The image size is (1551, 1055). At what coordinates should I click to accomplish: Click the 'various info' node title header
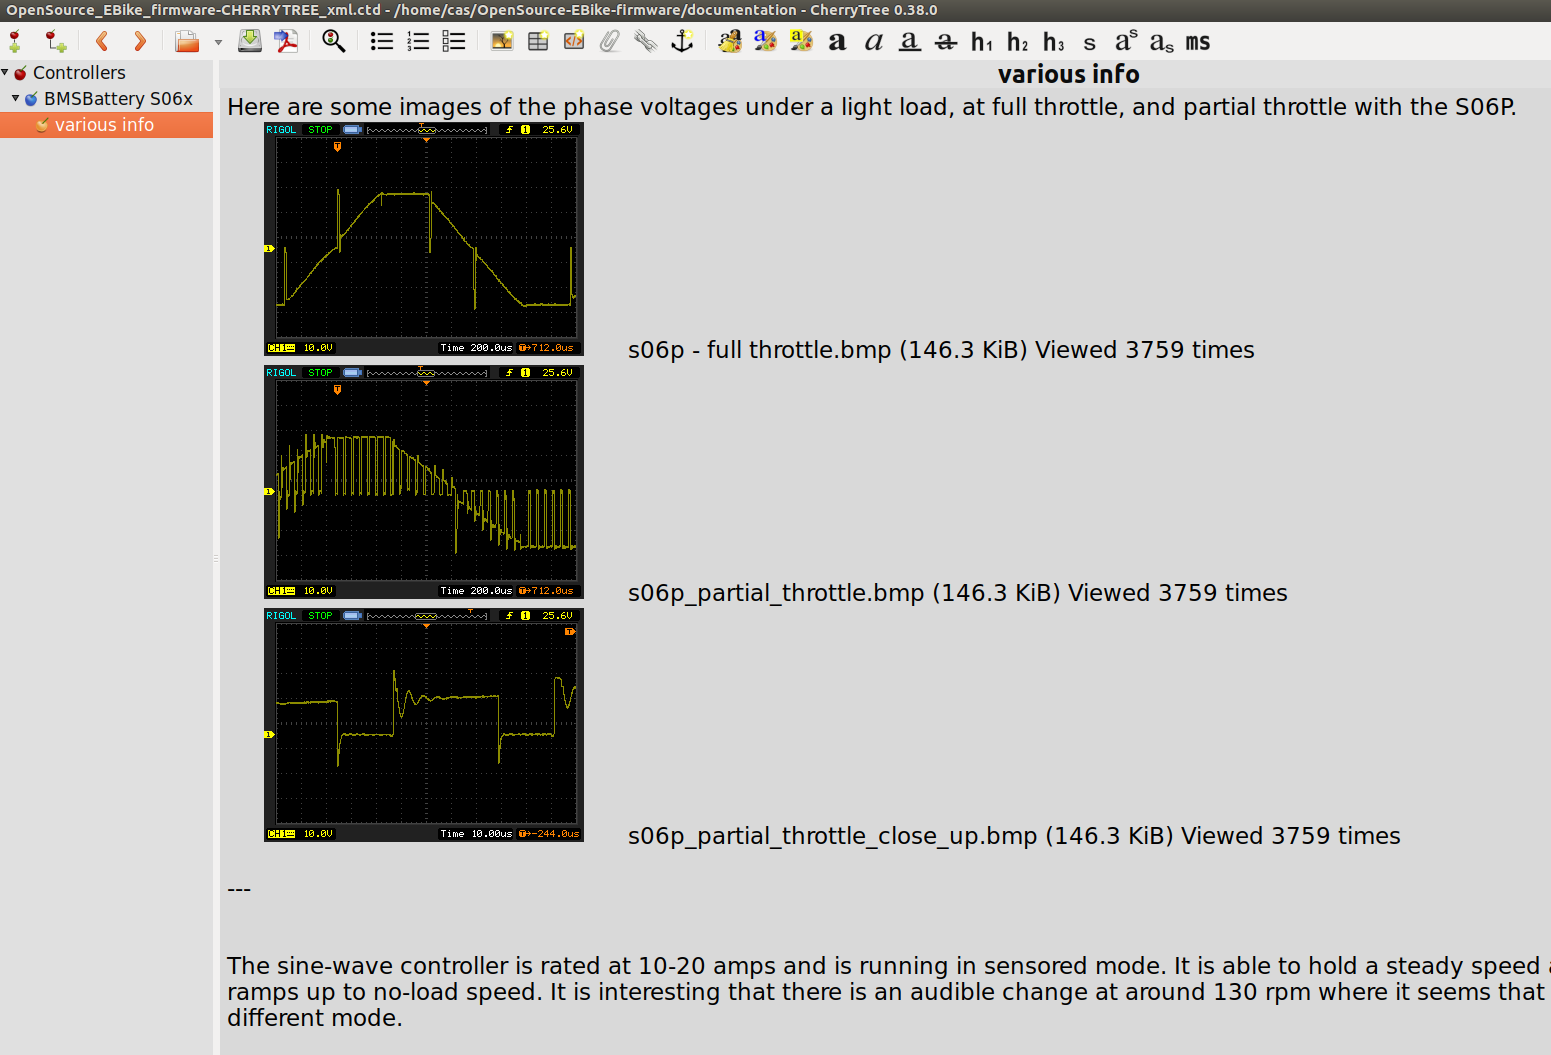point(1068,74)
